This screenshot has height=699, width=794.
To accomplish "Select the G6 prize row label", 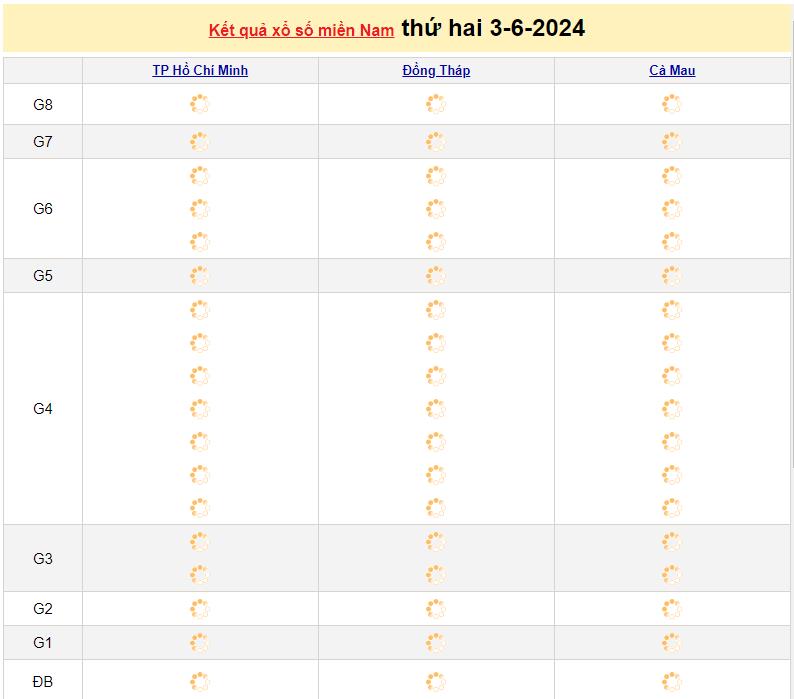I will [43, 209].
